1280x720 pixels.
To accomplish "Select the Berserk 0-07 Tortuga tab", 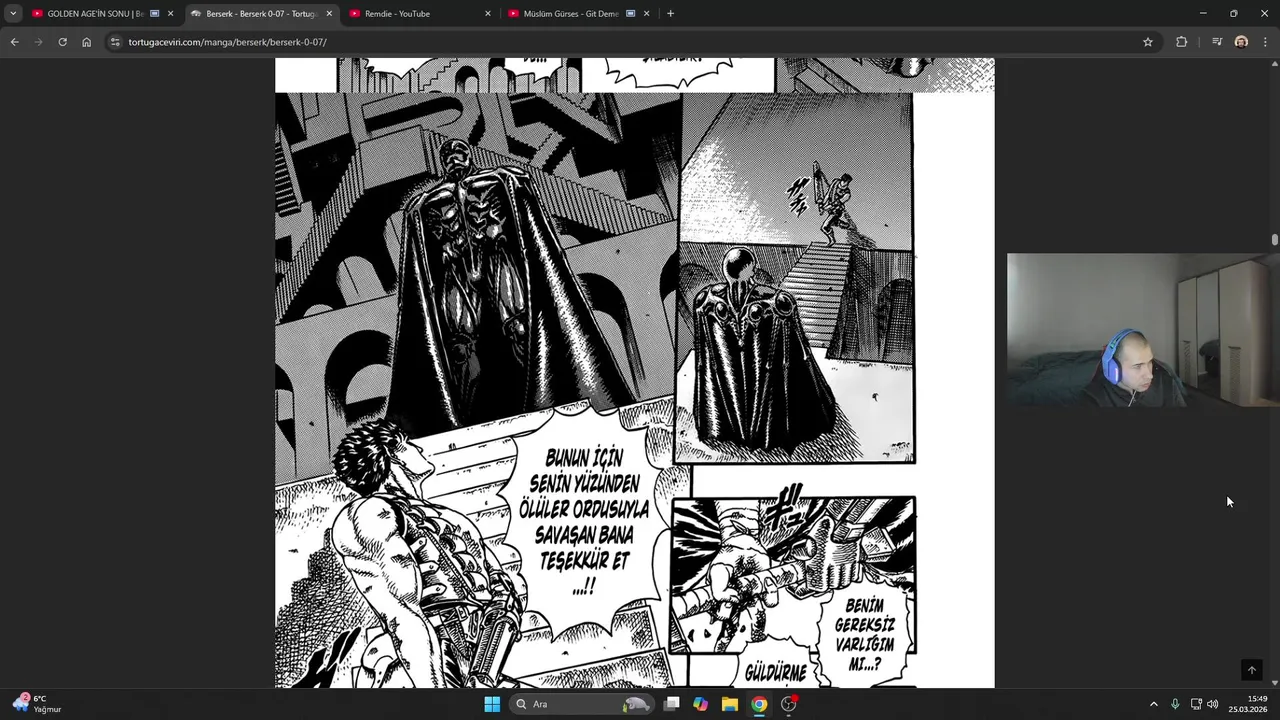I will 261,14.
